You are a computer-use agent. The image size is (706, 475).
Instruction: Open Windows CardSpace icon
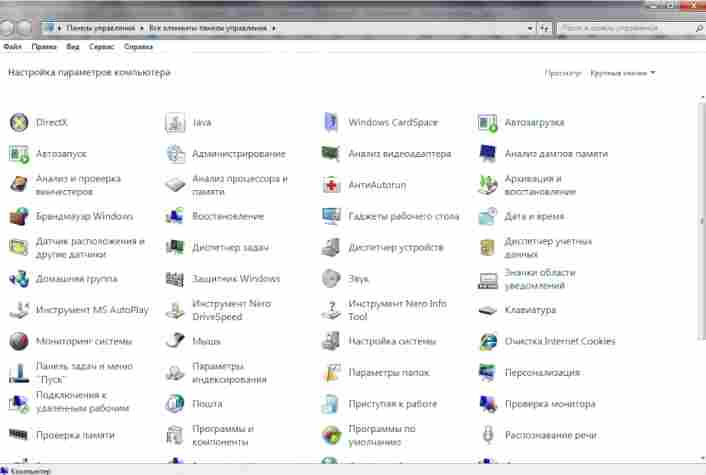pos(331,122)
